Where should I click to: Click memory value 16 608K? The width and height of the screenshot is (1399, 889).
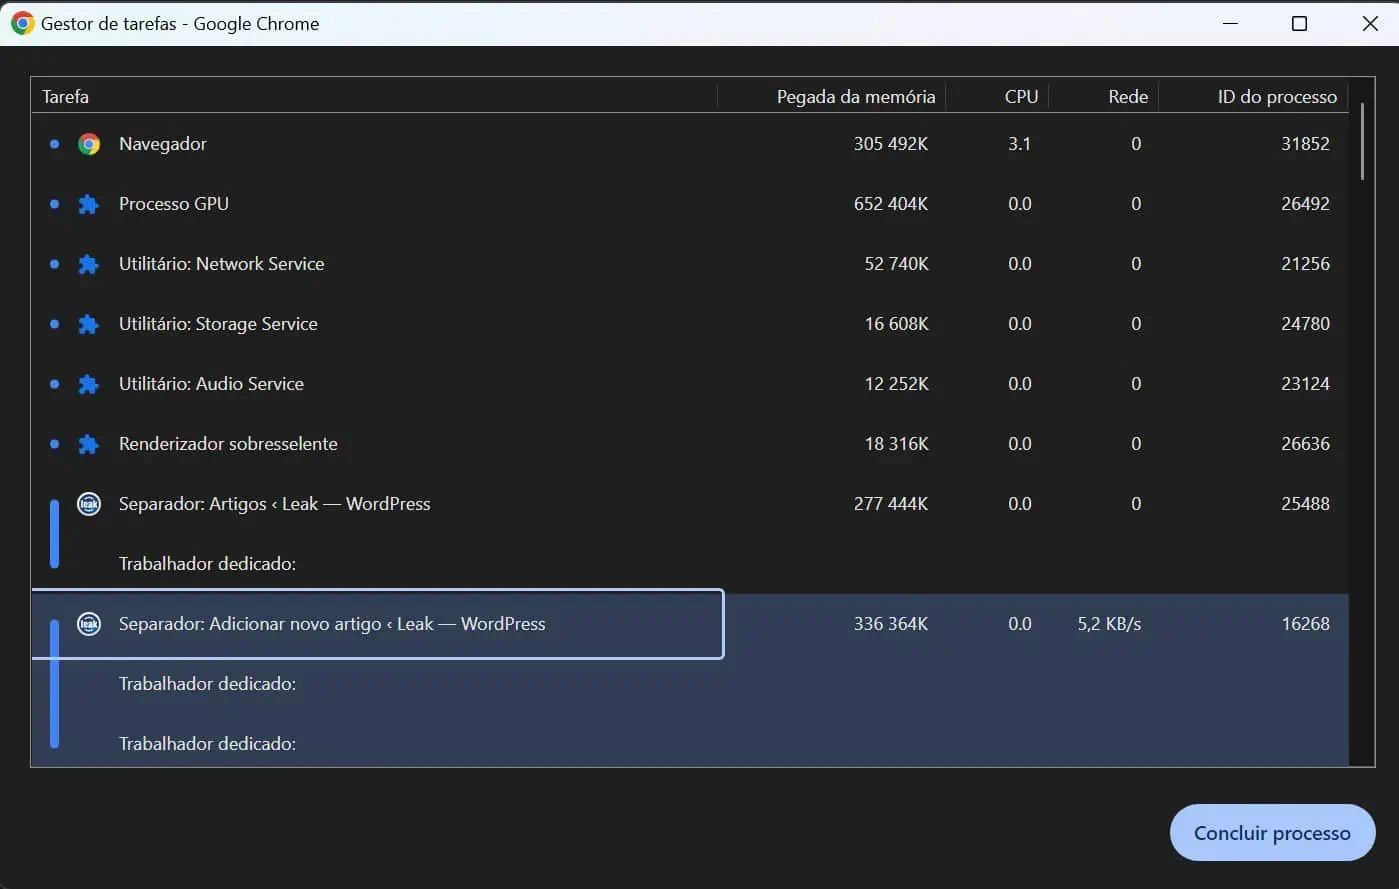tap(896, 324)
